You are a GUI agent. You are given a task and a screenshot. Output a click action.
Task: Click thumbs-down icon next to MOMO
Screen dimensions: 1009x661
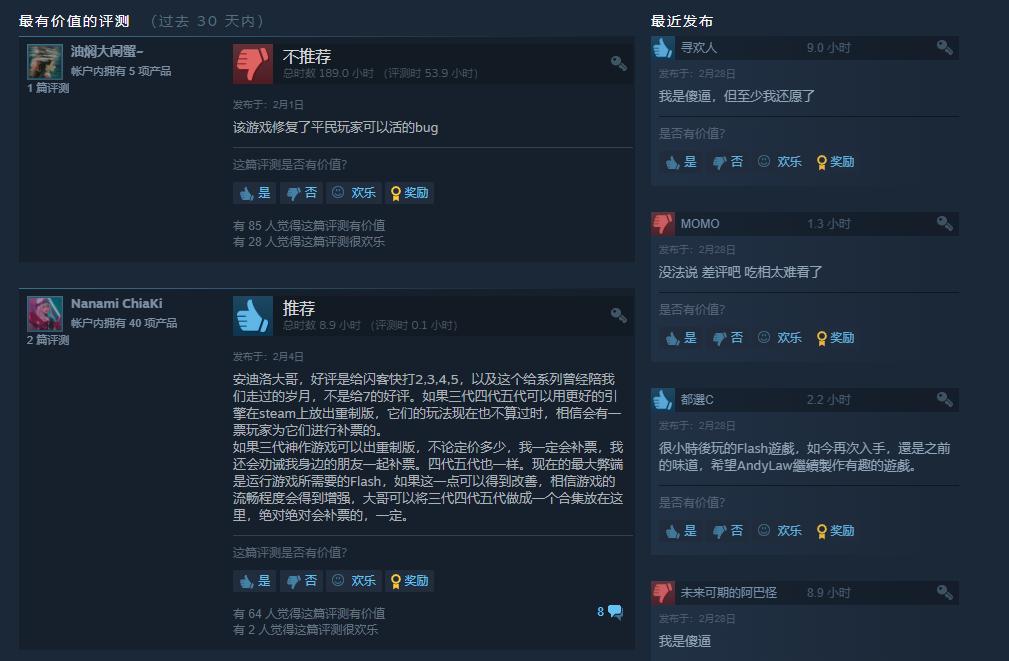point(663,223)
